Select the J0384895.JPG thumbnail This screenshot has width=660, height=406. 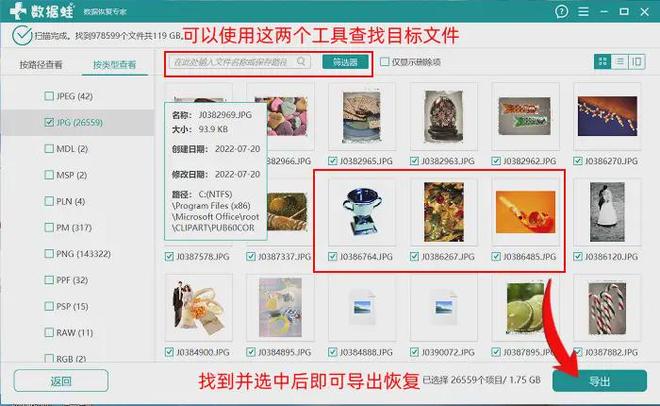[281, 308]
